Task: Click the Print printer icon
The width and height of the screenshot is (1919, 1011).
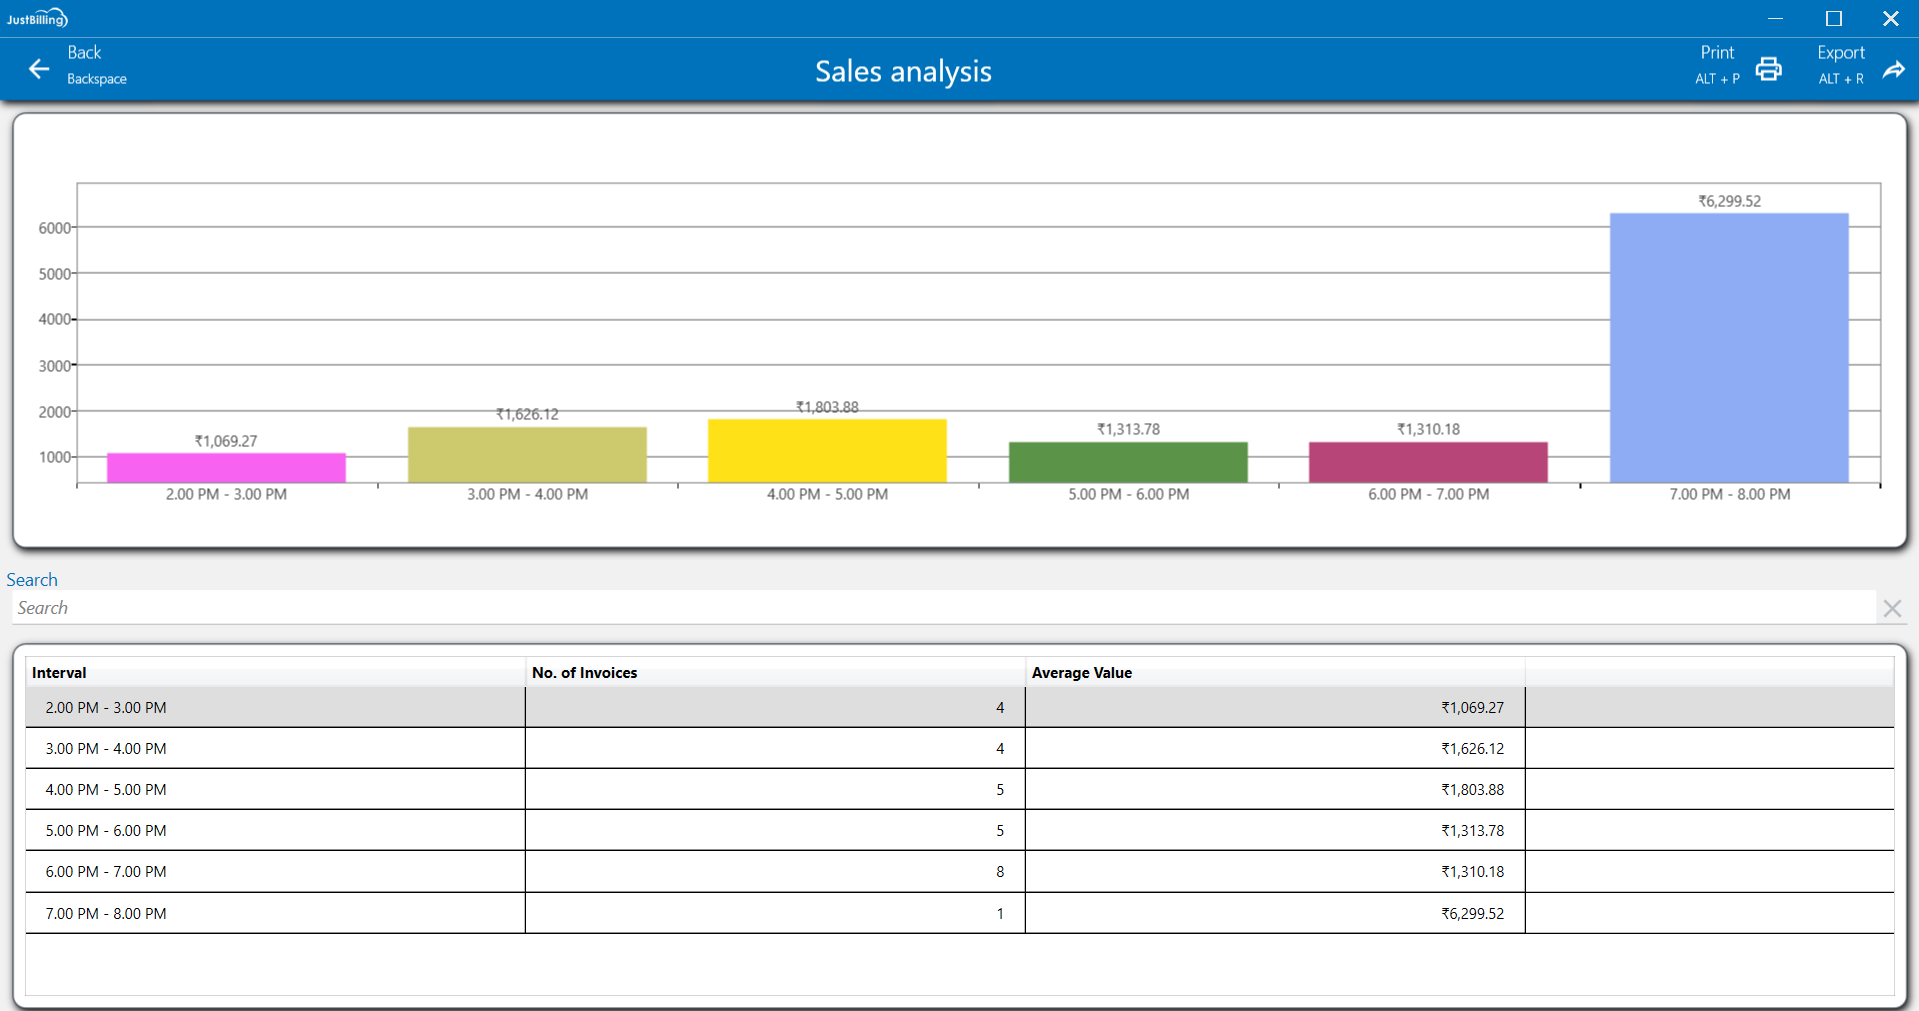Action: pos(1768,69)
